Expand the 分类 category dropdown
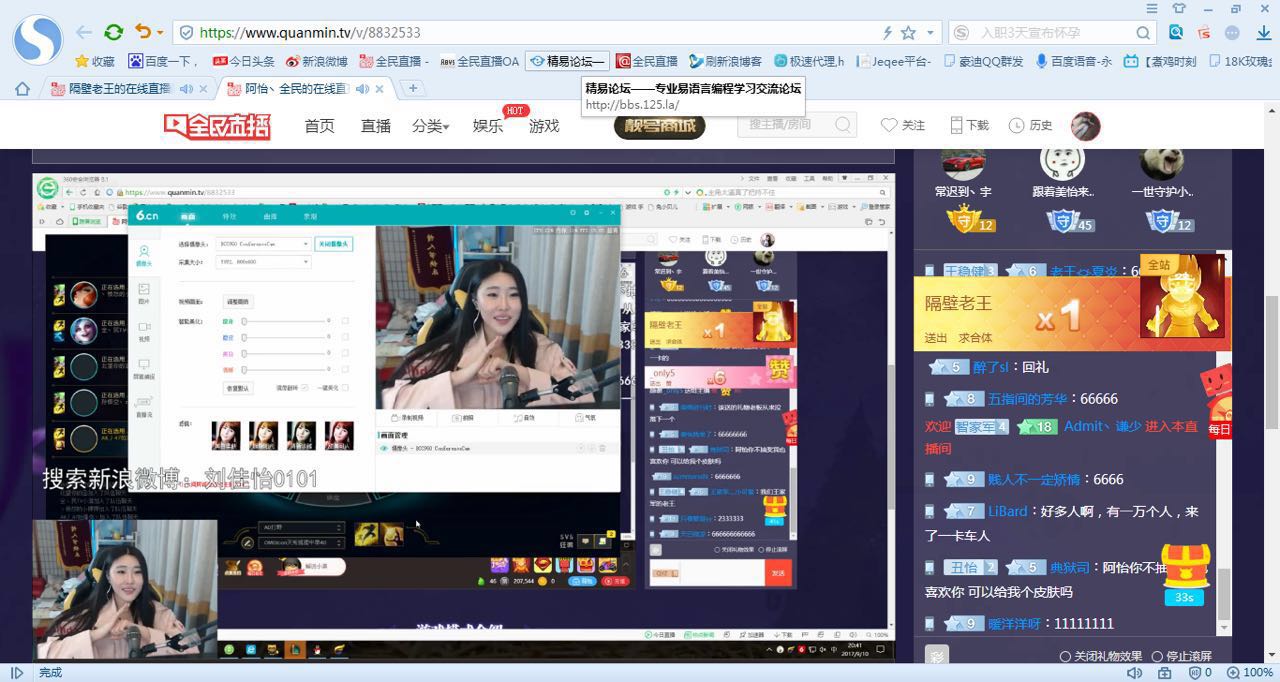The image size is (1280, 682). point(428,128)
